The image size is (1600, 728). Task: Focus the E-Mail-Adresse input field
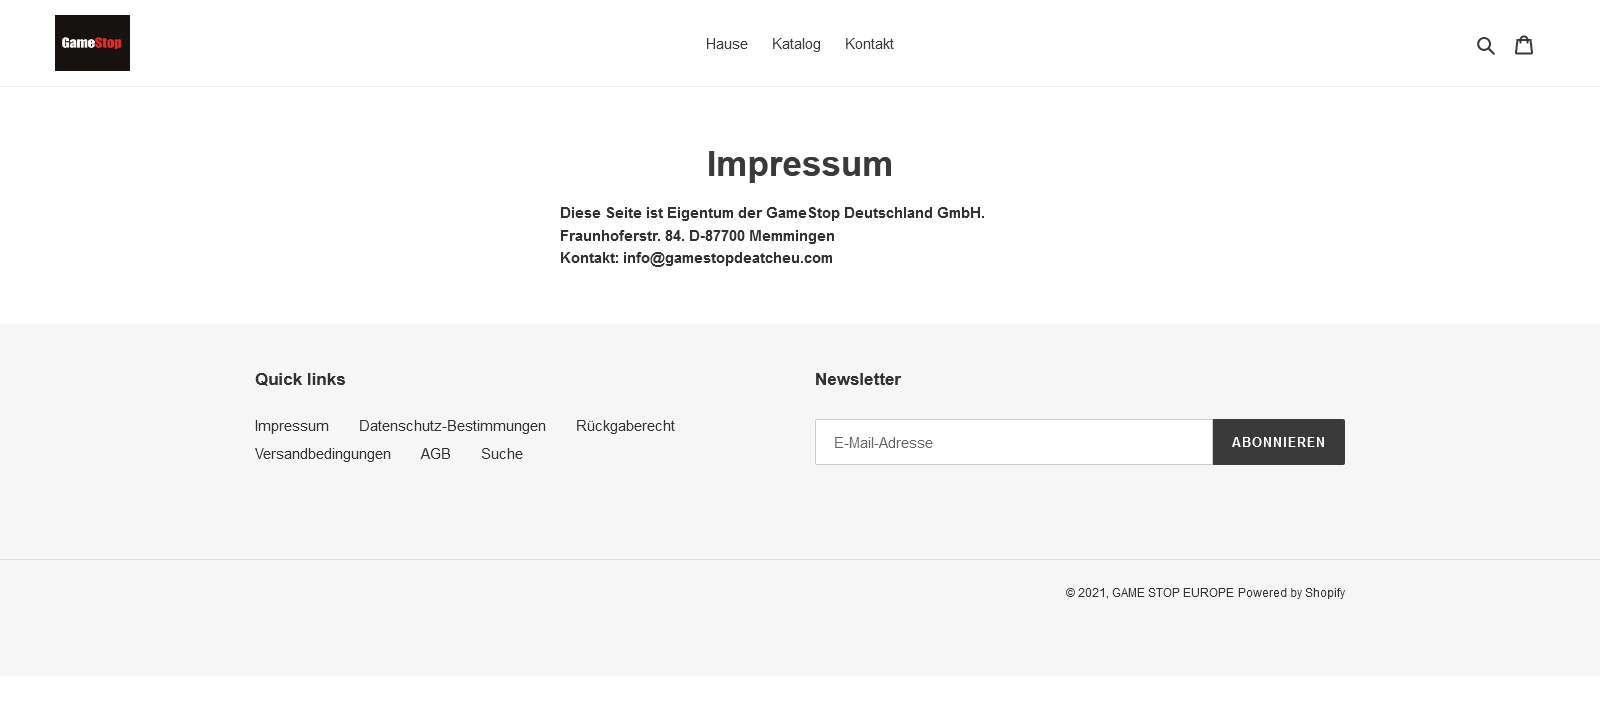tap(1013, 442)
